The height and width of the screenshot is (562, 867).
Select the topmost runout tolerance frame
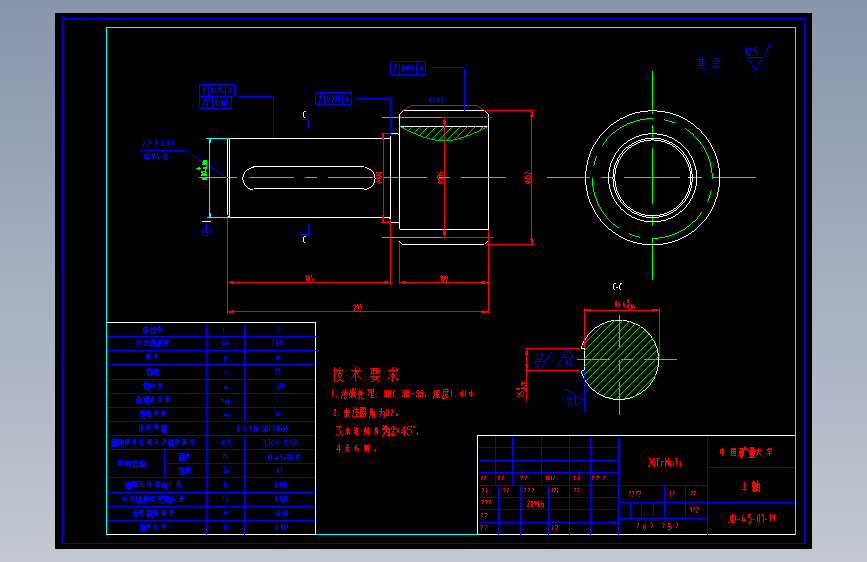coord(408,68)
